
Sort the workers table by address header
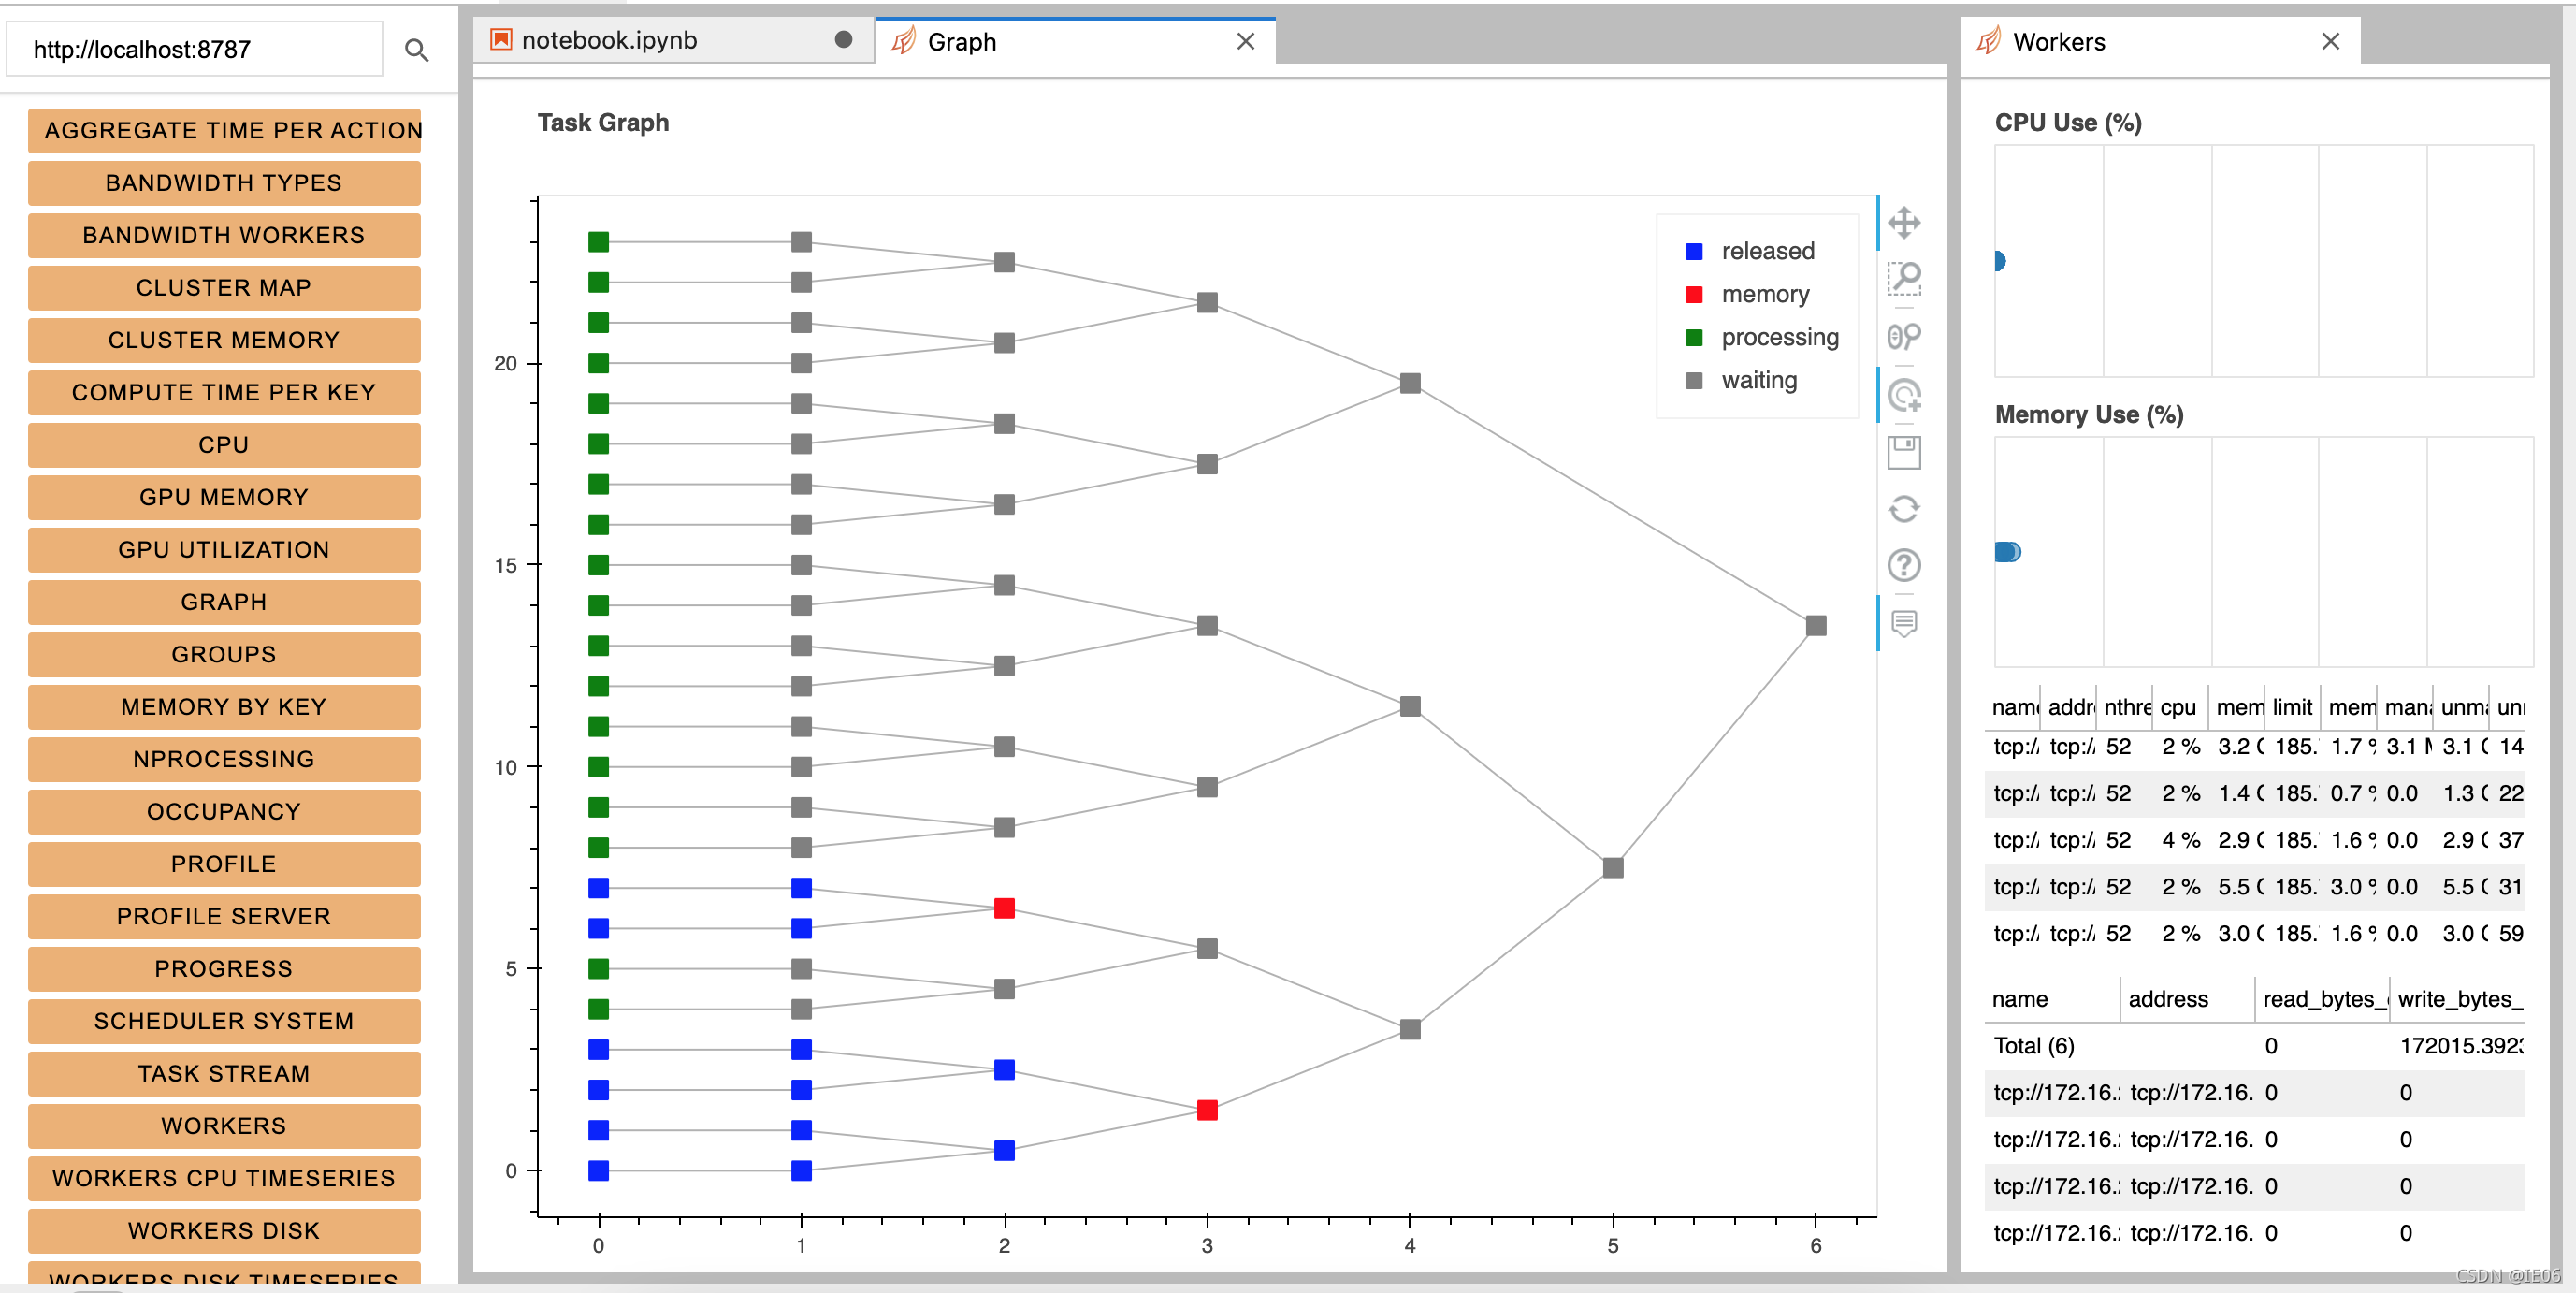coord(2167,999)
